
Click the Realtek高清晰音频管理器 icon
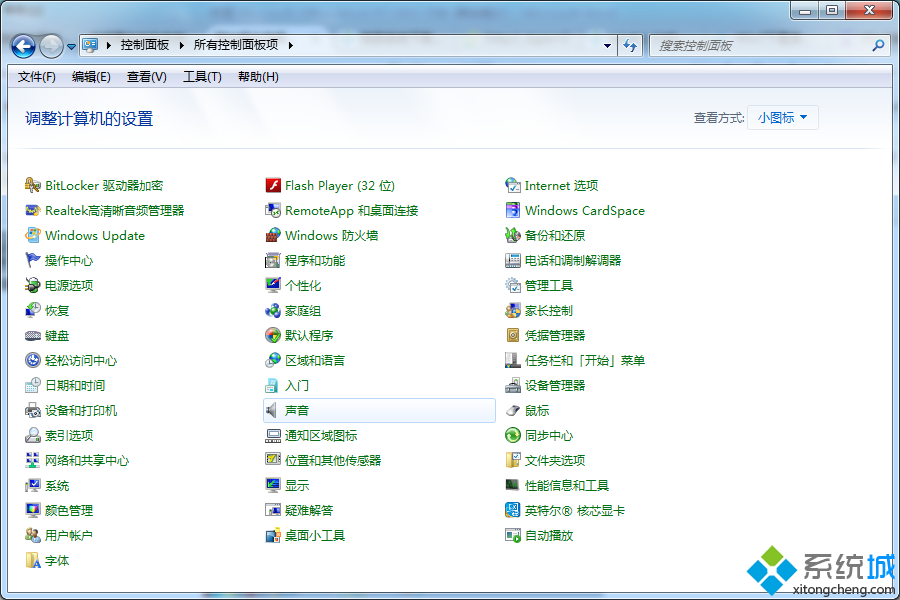click(x=33, y=210)
